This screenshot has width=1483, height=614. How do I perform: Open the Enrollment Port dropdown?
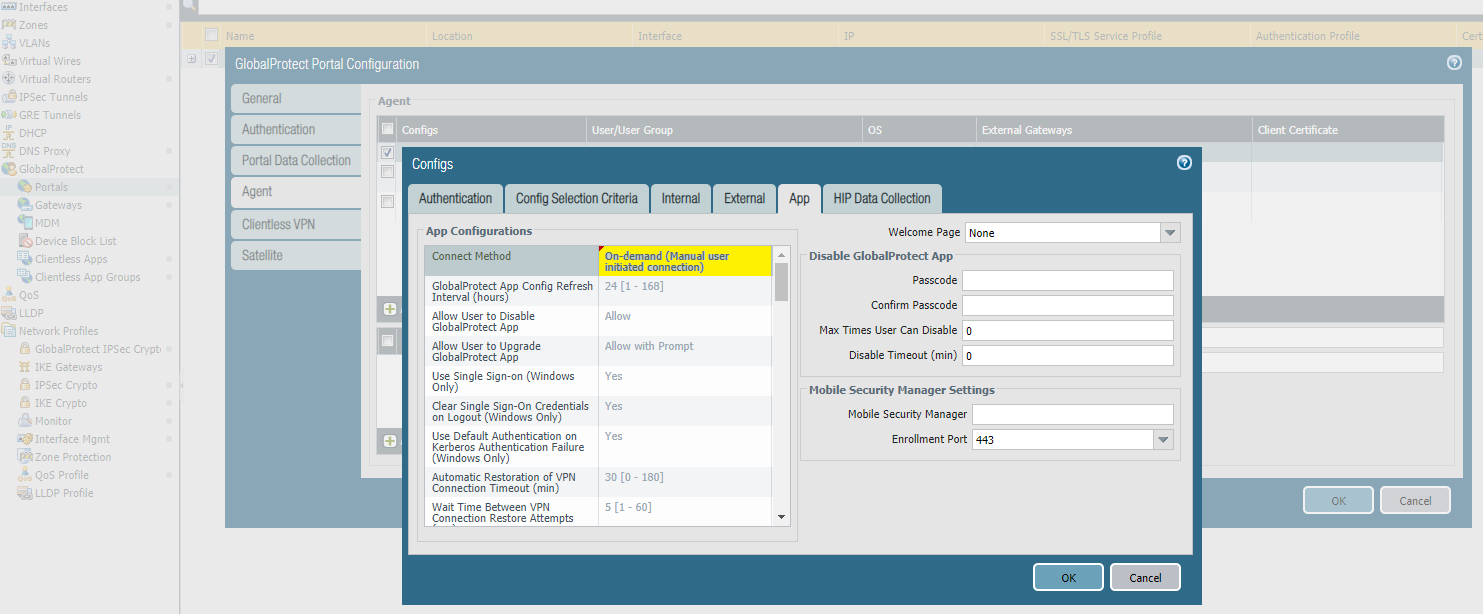1162,440
